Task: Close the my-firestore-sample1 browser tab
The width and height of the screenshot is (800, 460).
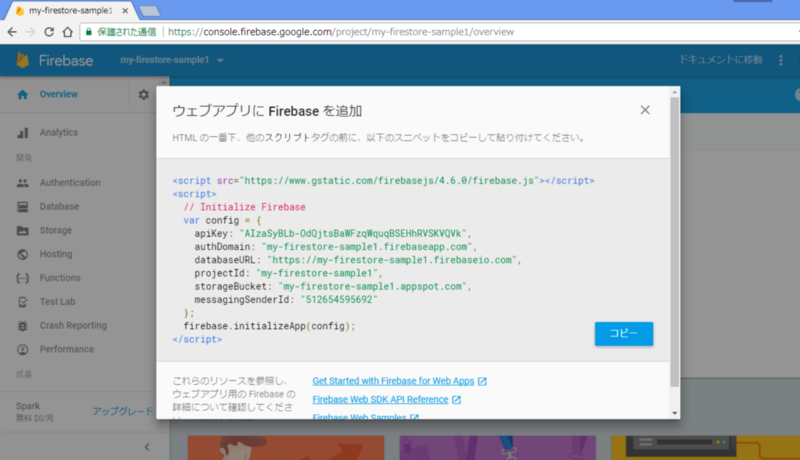Action: pyautogui.click(x=125, y=10)
